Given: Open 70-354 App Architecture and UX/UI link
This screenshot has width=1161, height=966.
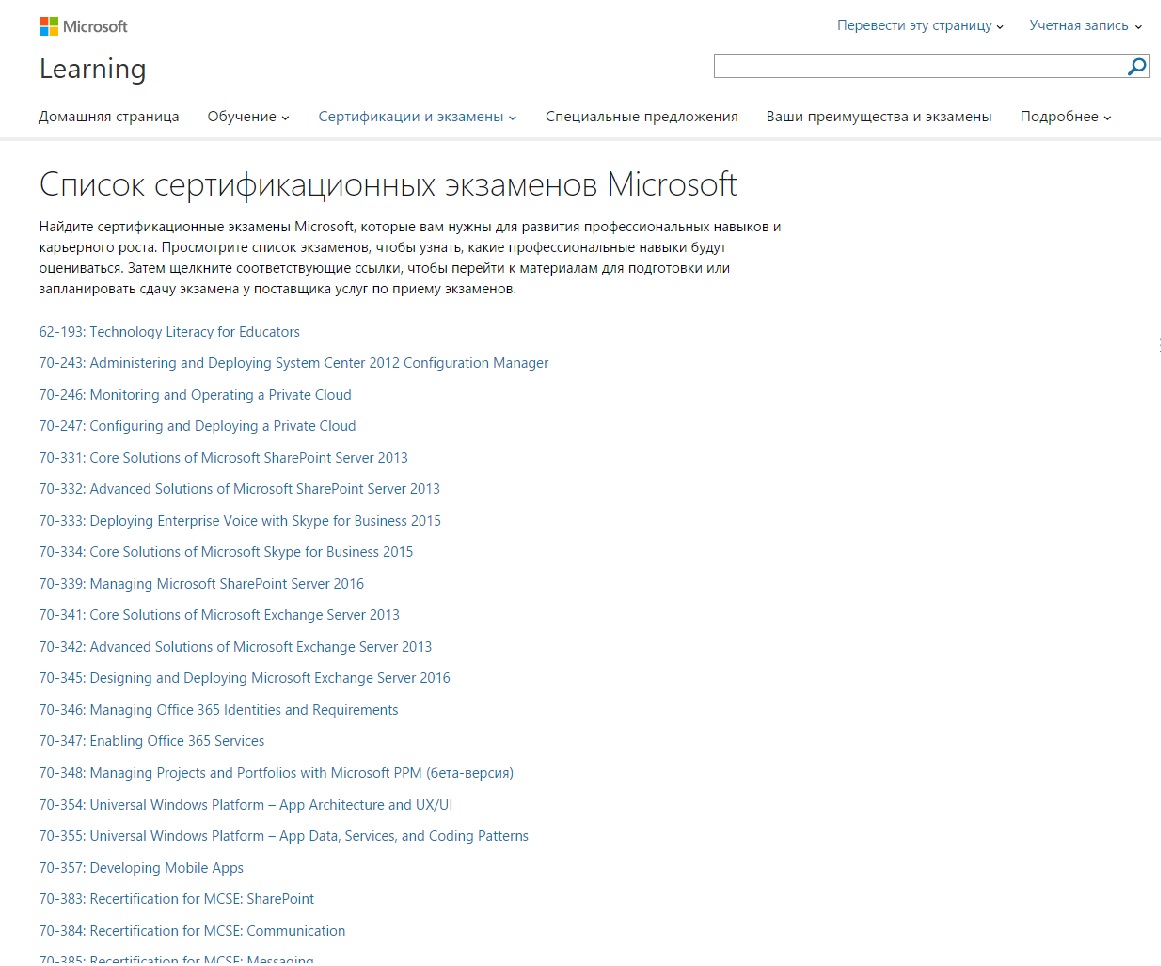Looking at the screenshot, I should [x=245, y=804].
